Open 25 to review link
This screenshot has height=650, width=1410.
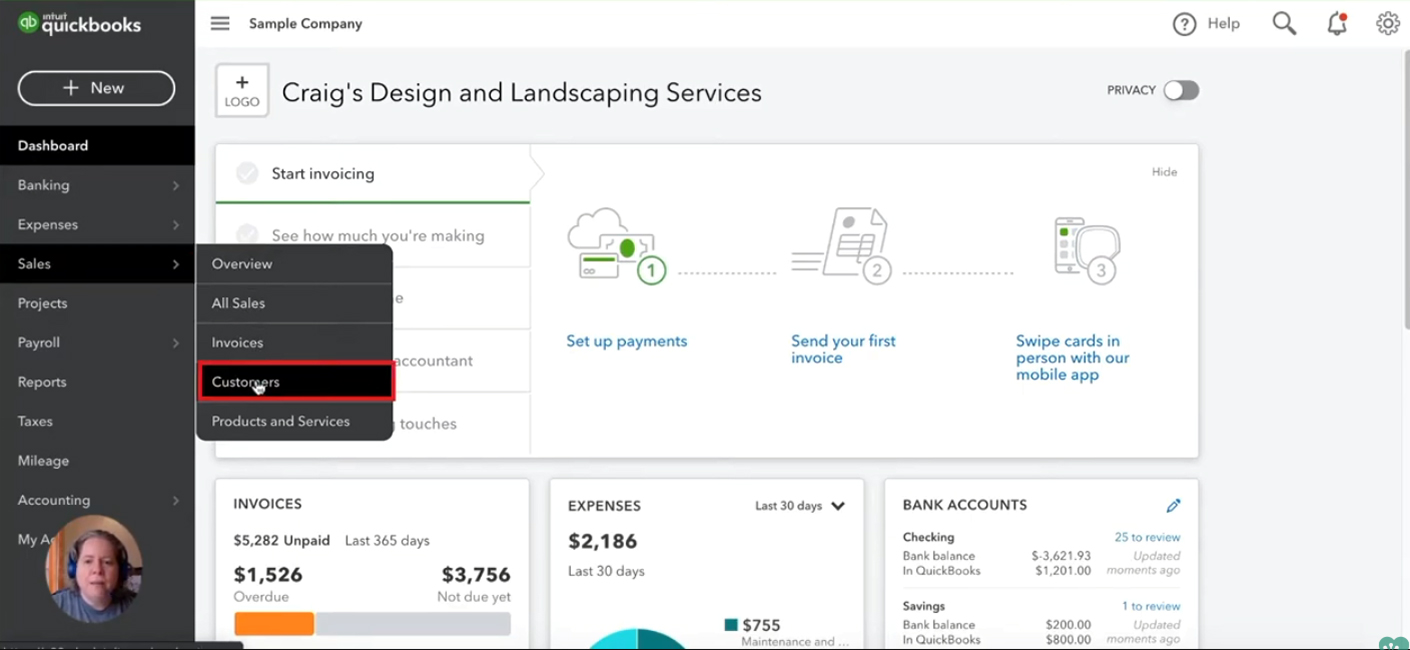[1147, 537]
